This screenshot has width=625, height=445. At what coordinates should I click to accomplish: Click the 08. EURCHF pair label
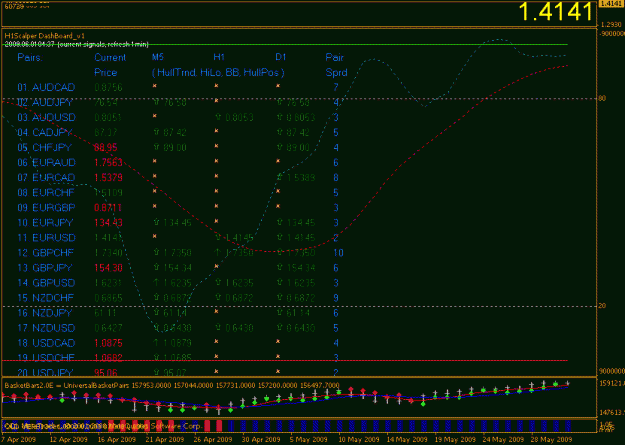46,193
